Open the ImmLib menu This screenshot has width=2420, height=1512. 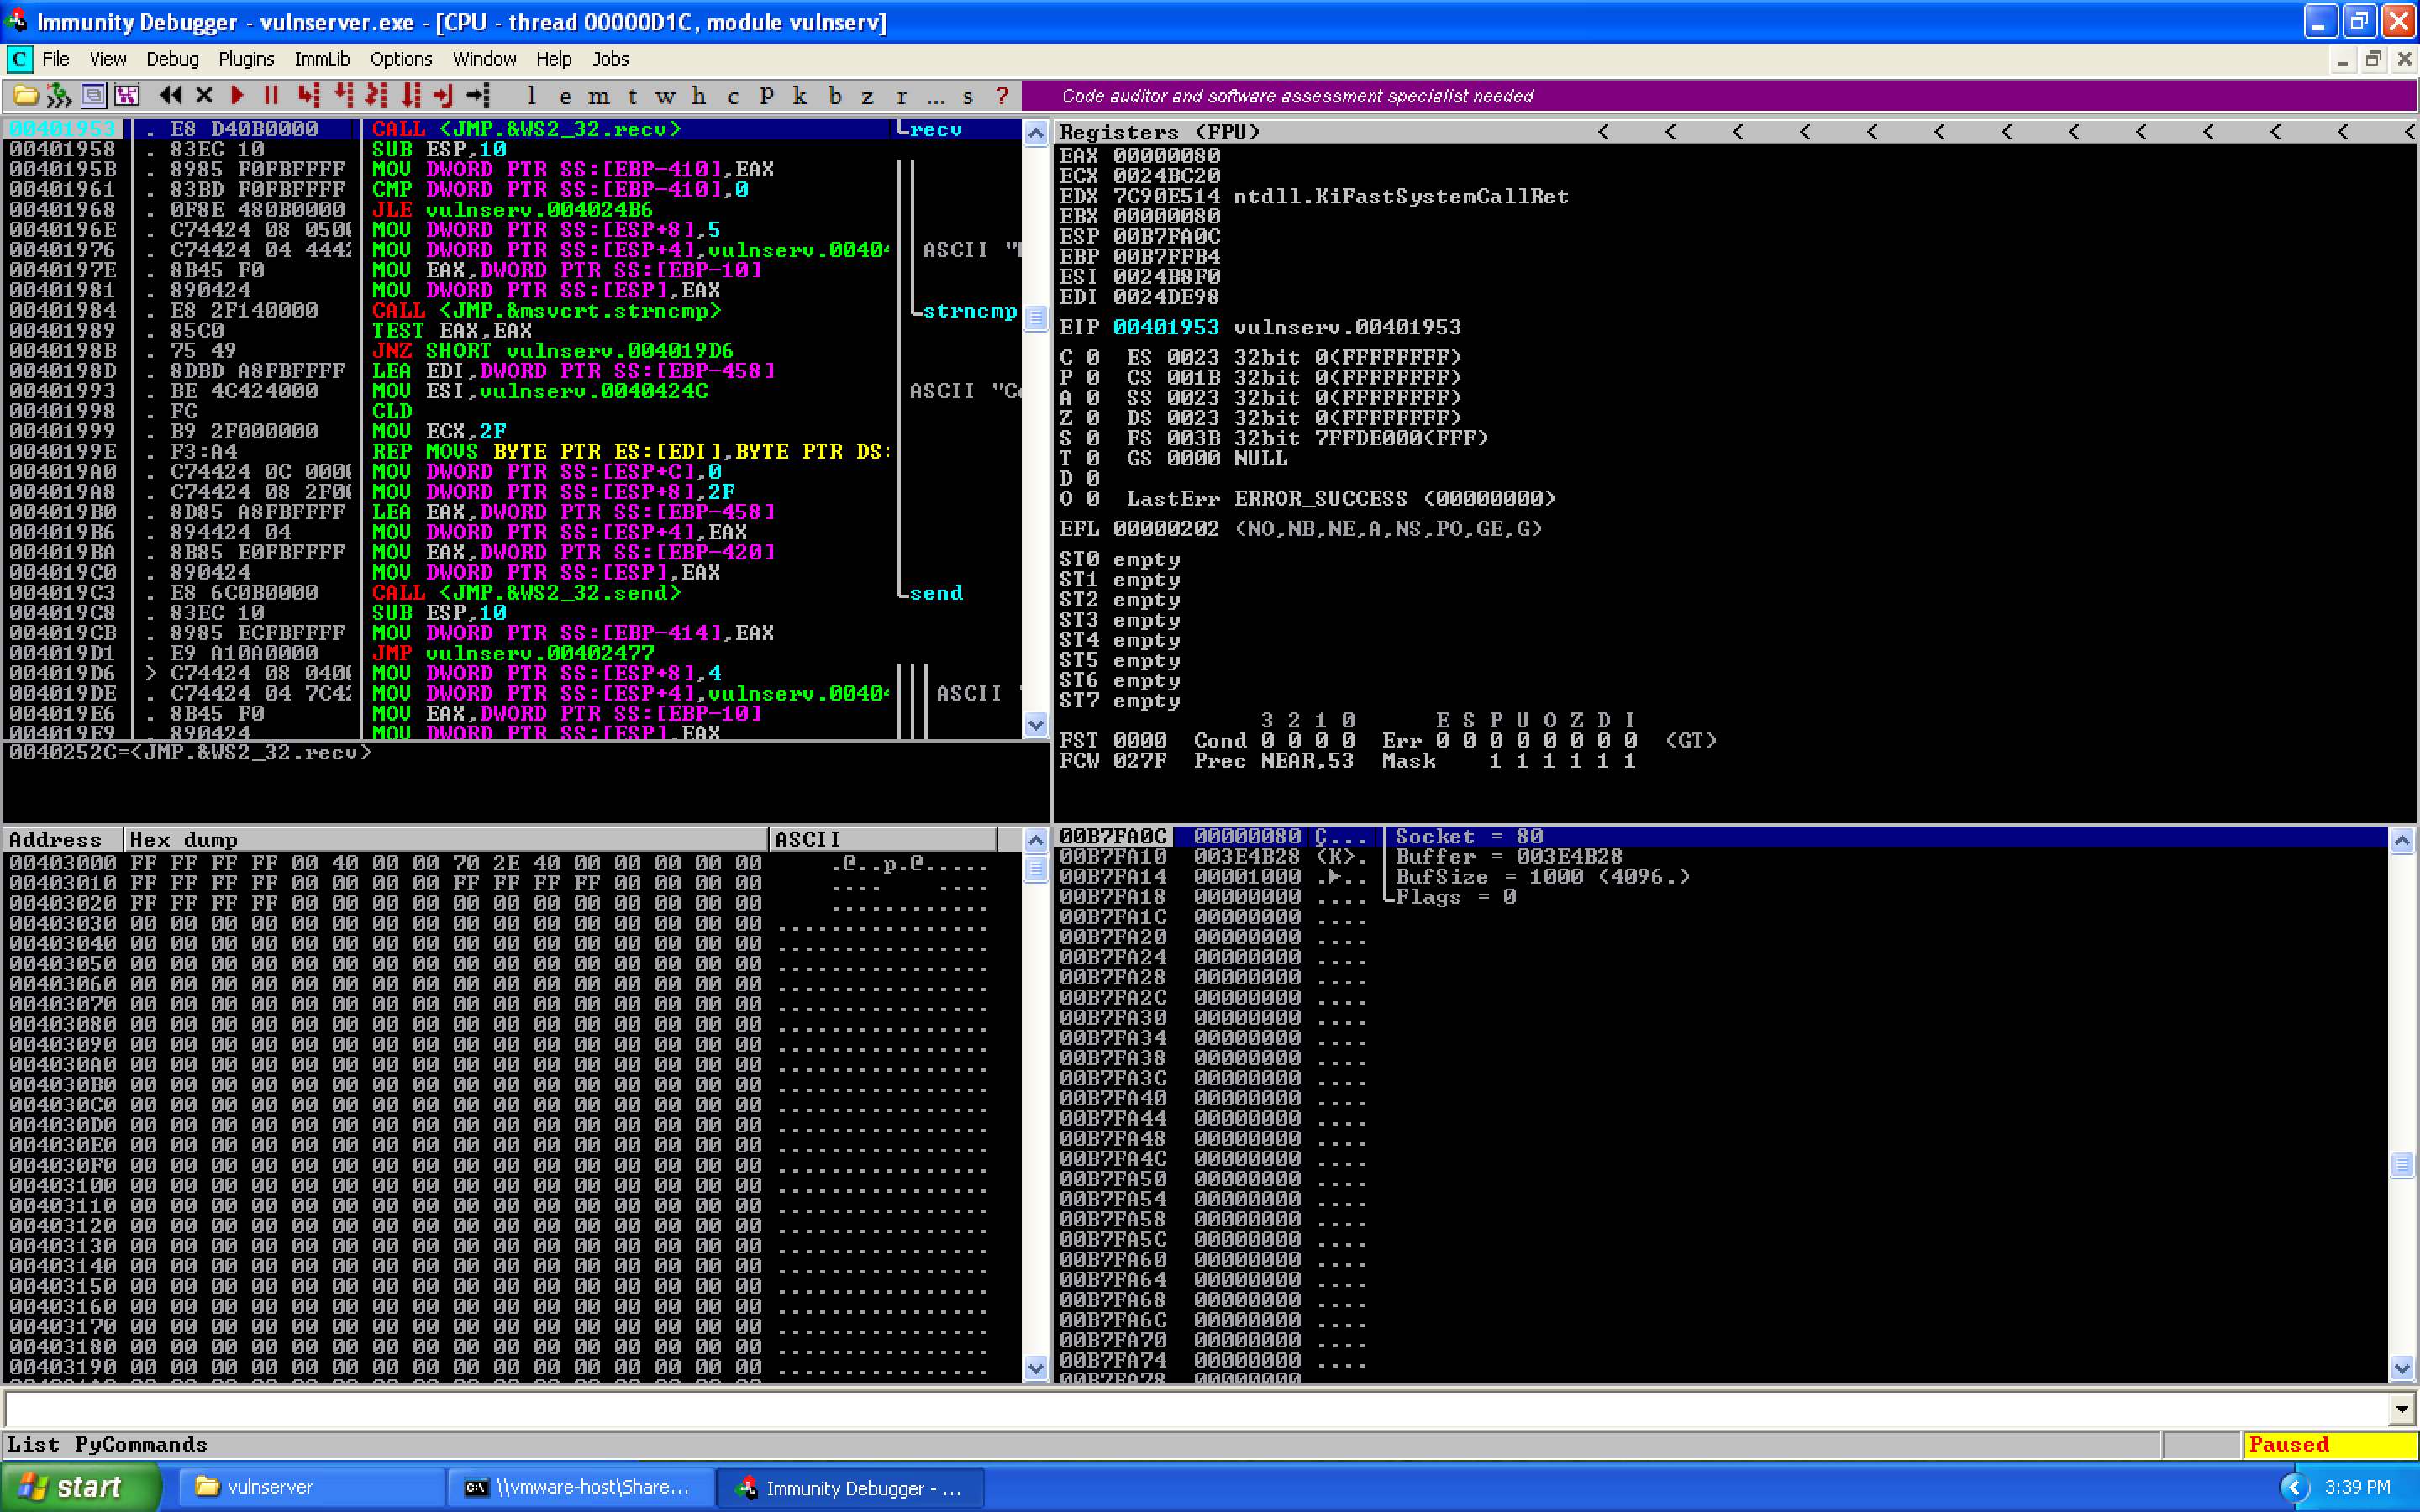pyautogui.click(x=321, y=59)
